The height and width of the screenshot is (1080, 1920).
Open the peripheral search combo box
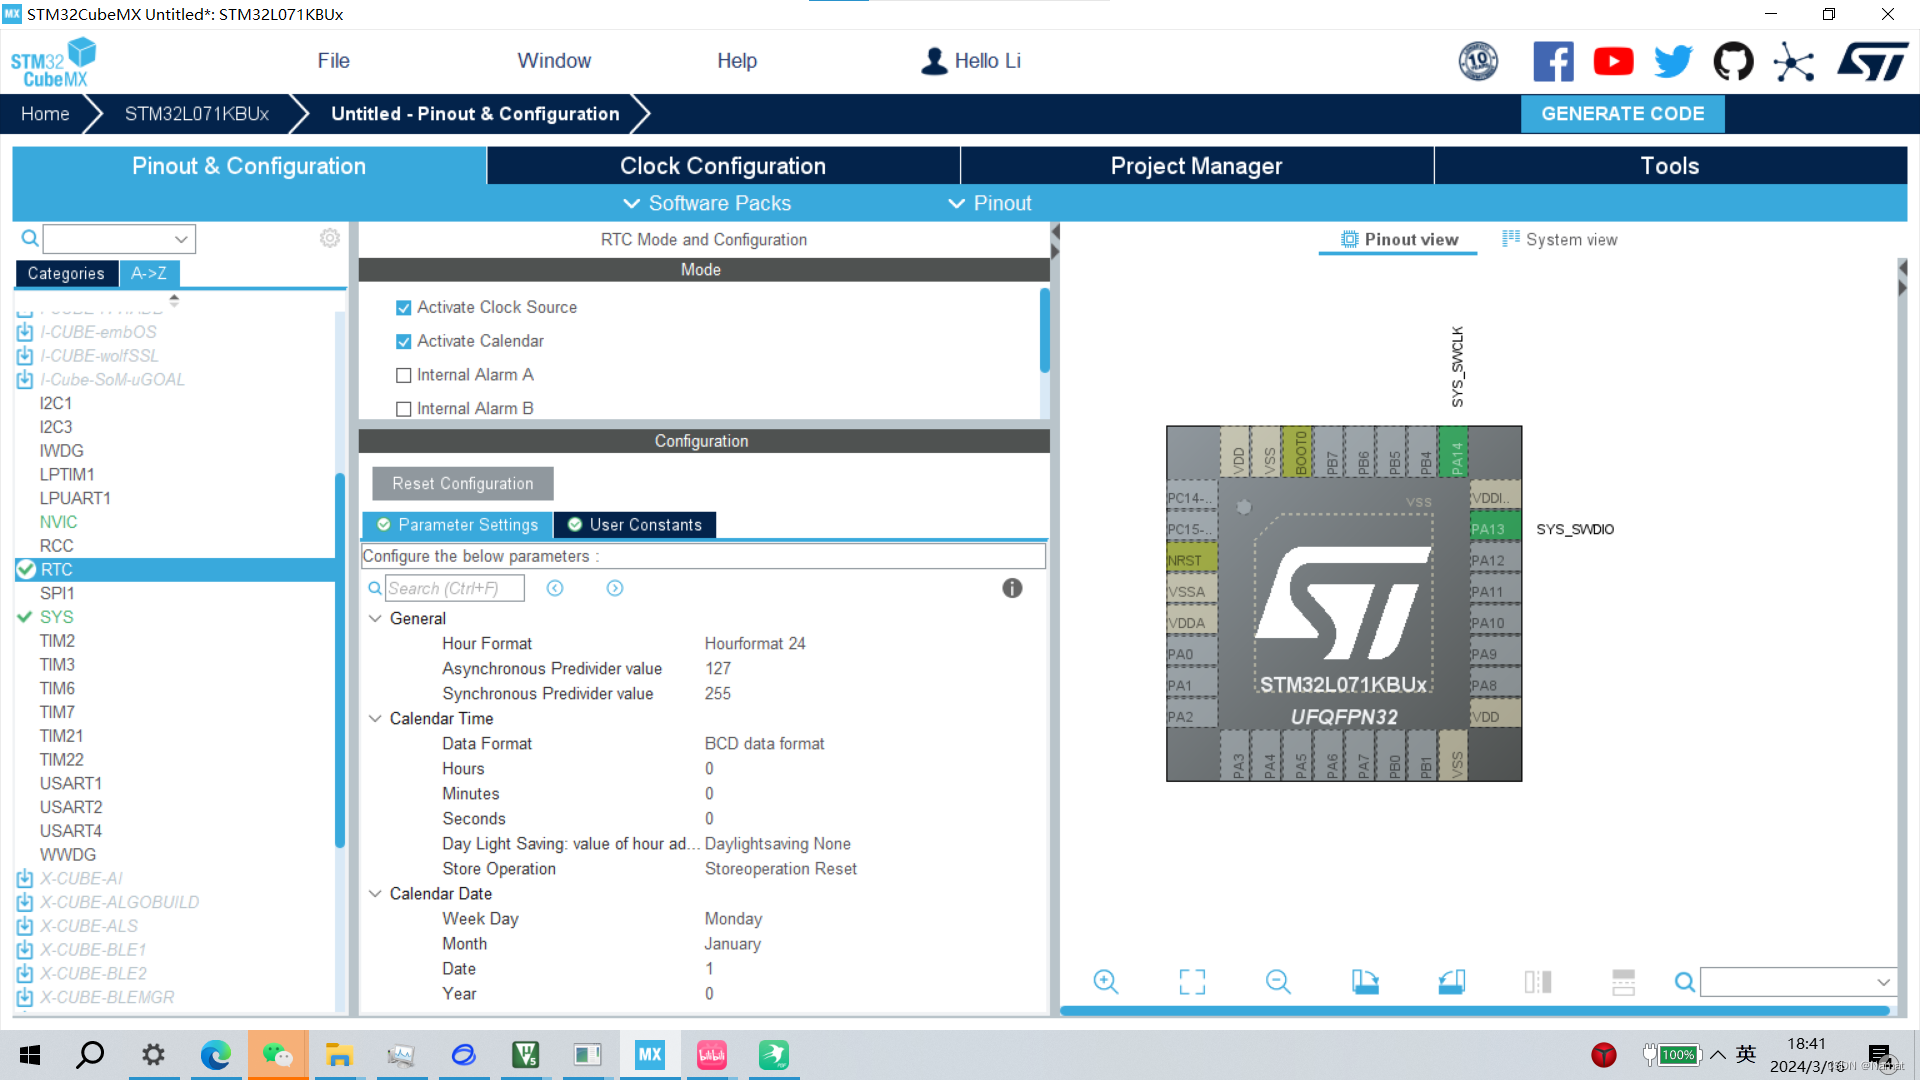click(119, 239)
